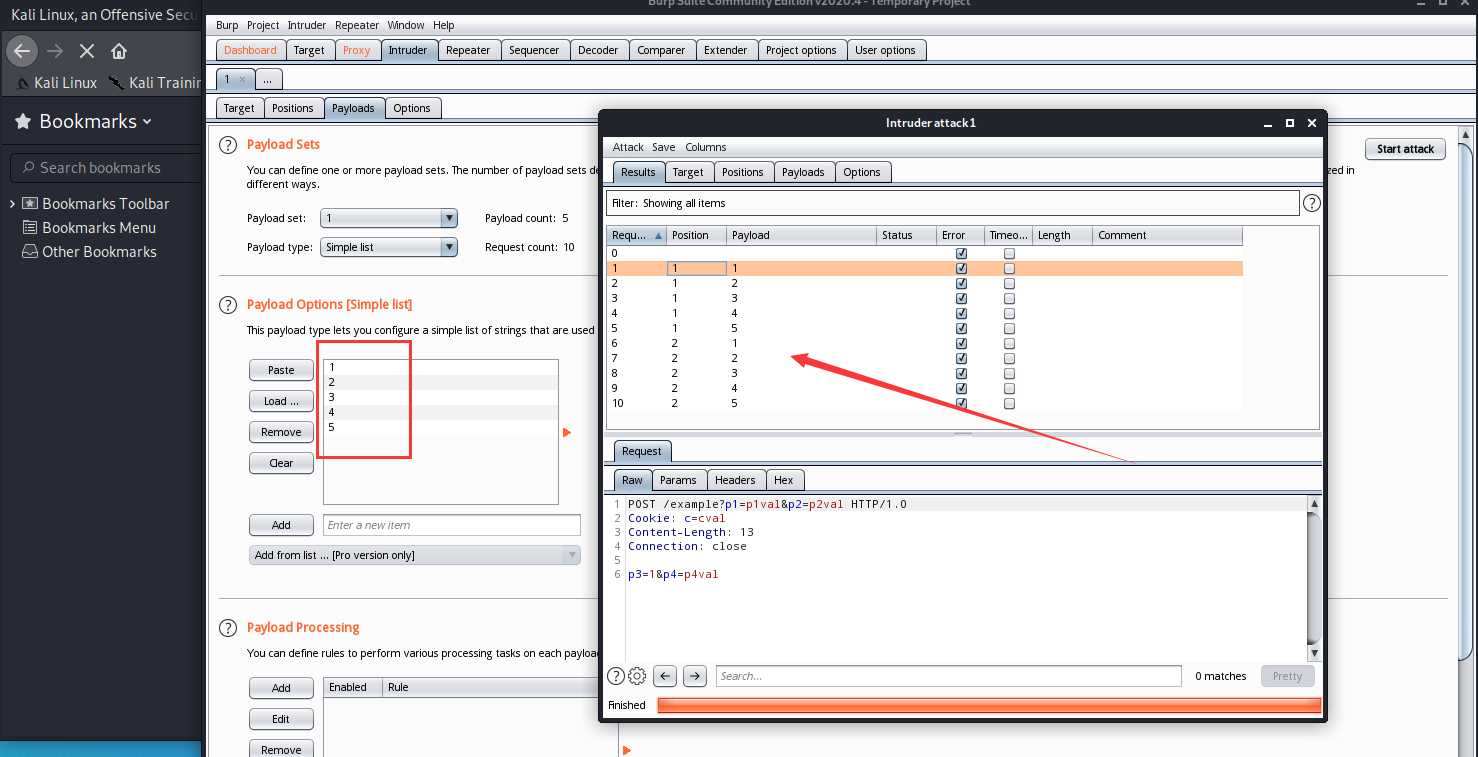Focus the 'Enter a new item' field
This screenshot has height=757, width=1478.
click(x=451, y=525)
